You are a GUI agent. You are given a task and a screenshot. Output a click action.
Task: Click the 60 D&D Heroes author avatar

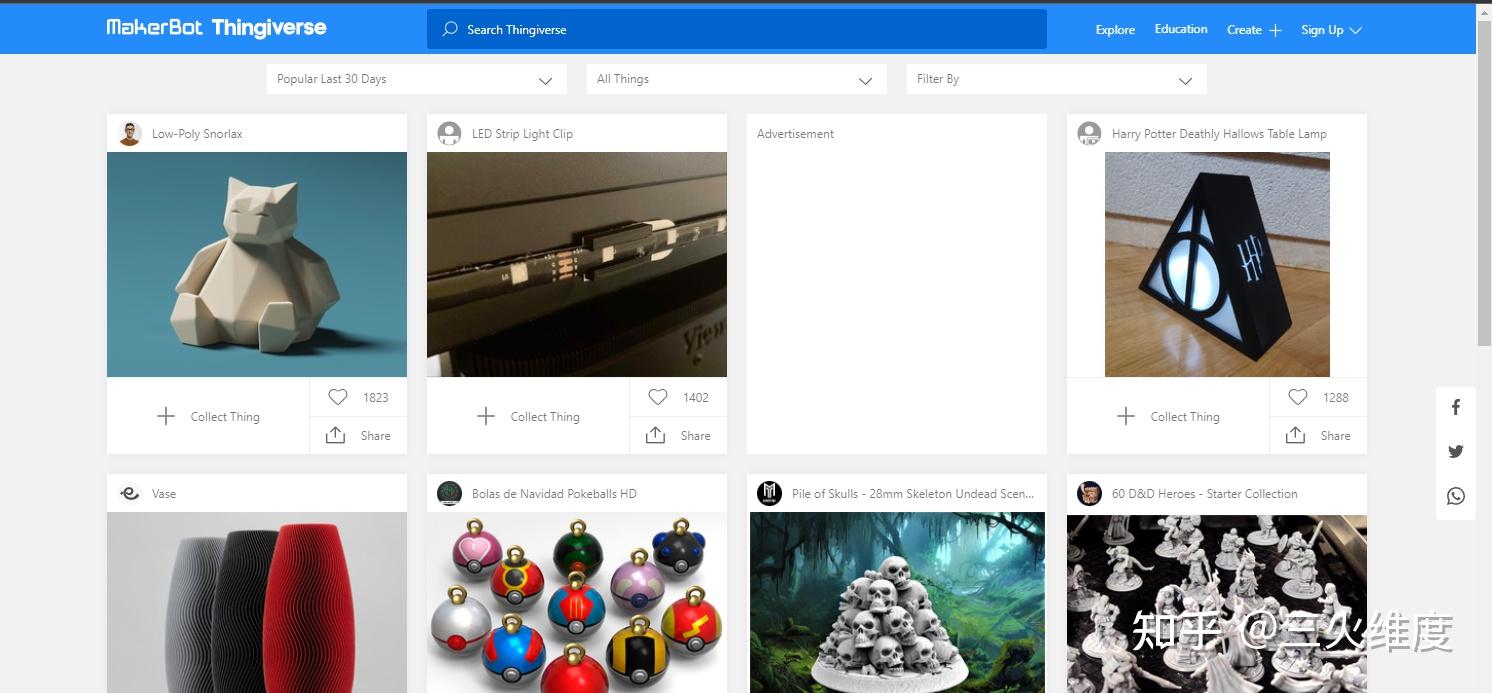point(1090,493)
